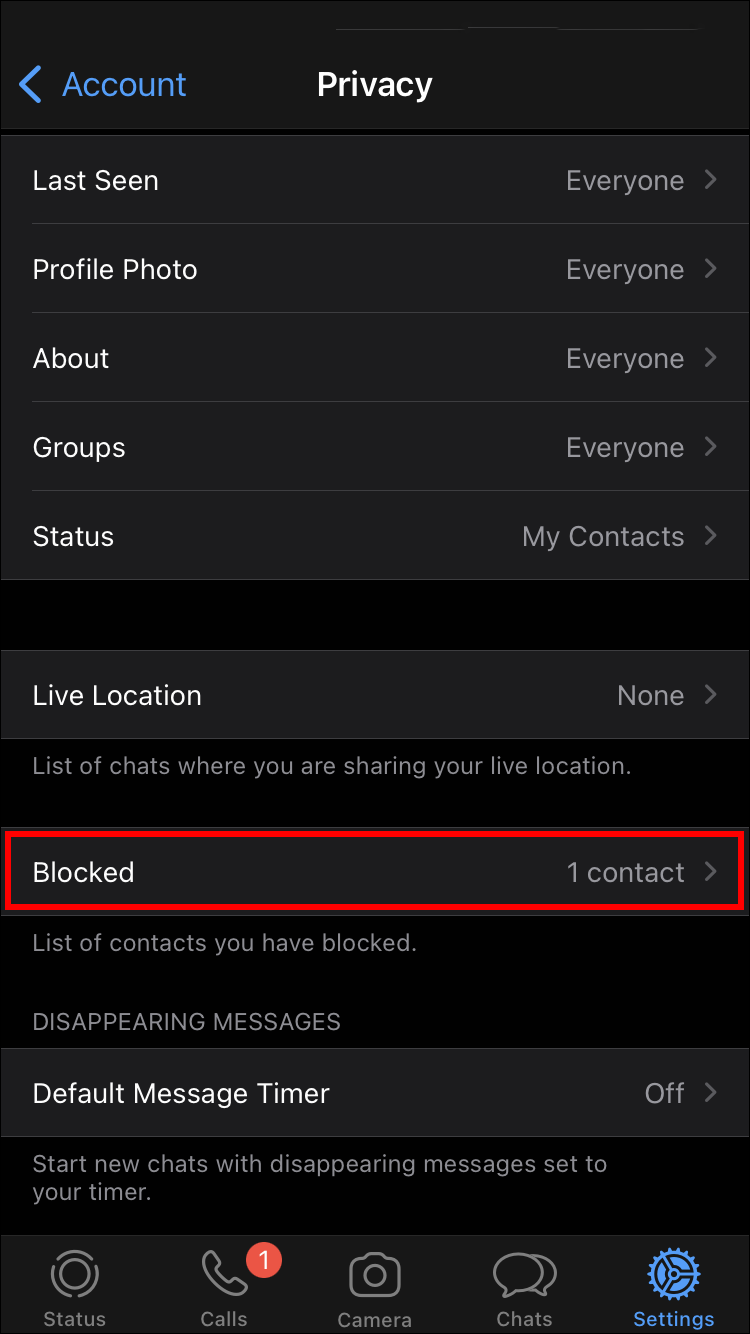
Task: Expand the Status privacy chevron
Action: pos(711,536)
